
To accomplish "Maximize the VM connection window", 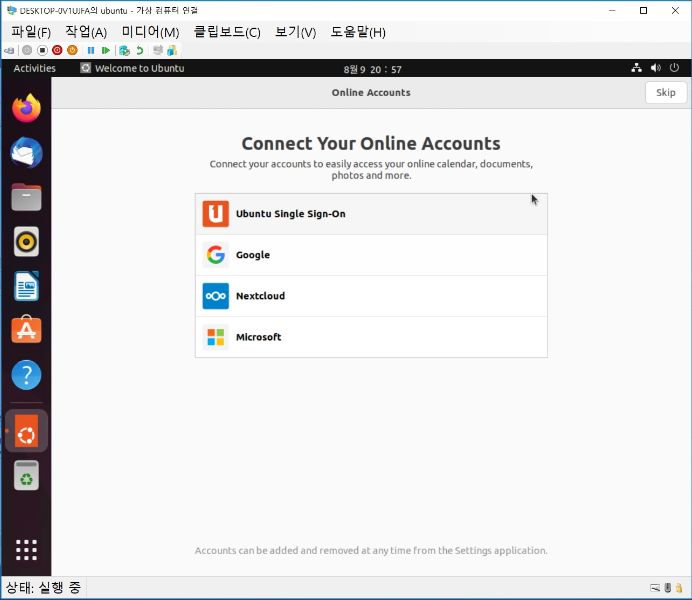I will coord(643,11).
